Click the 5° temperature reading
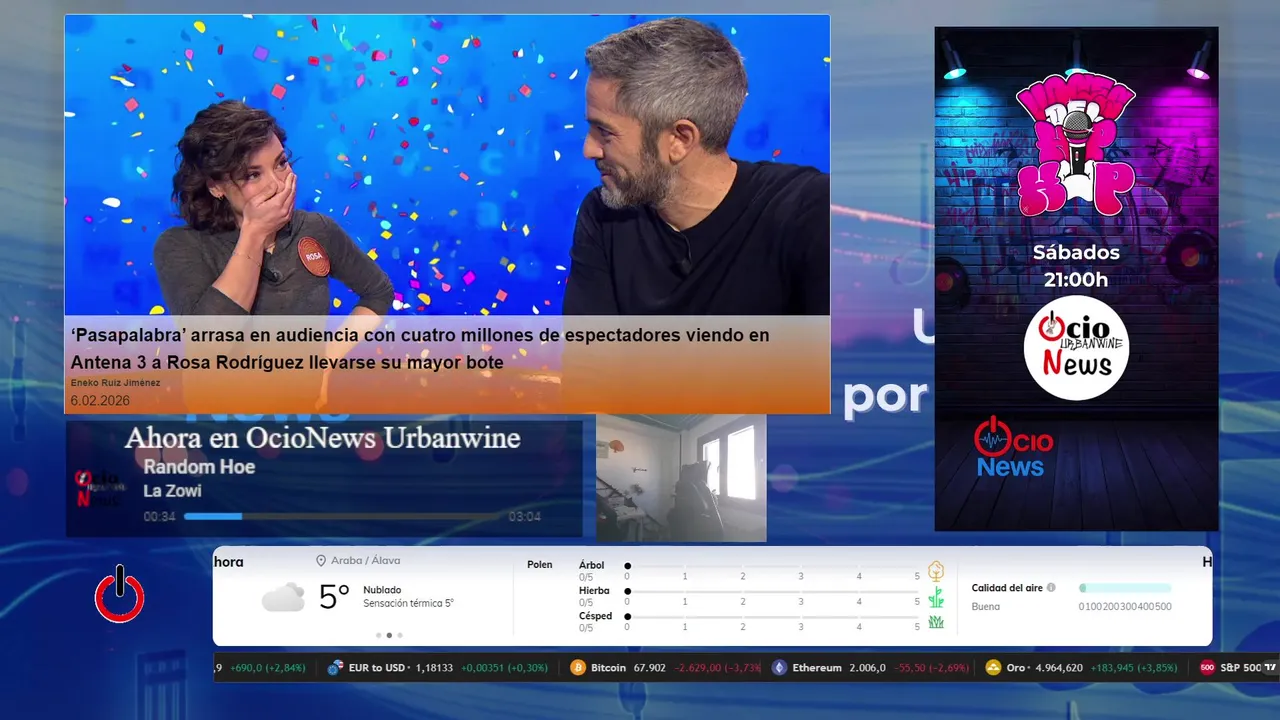 click(334, 597)
